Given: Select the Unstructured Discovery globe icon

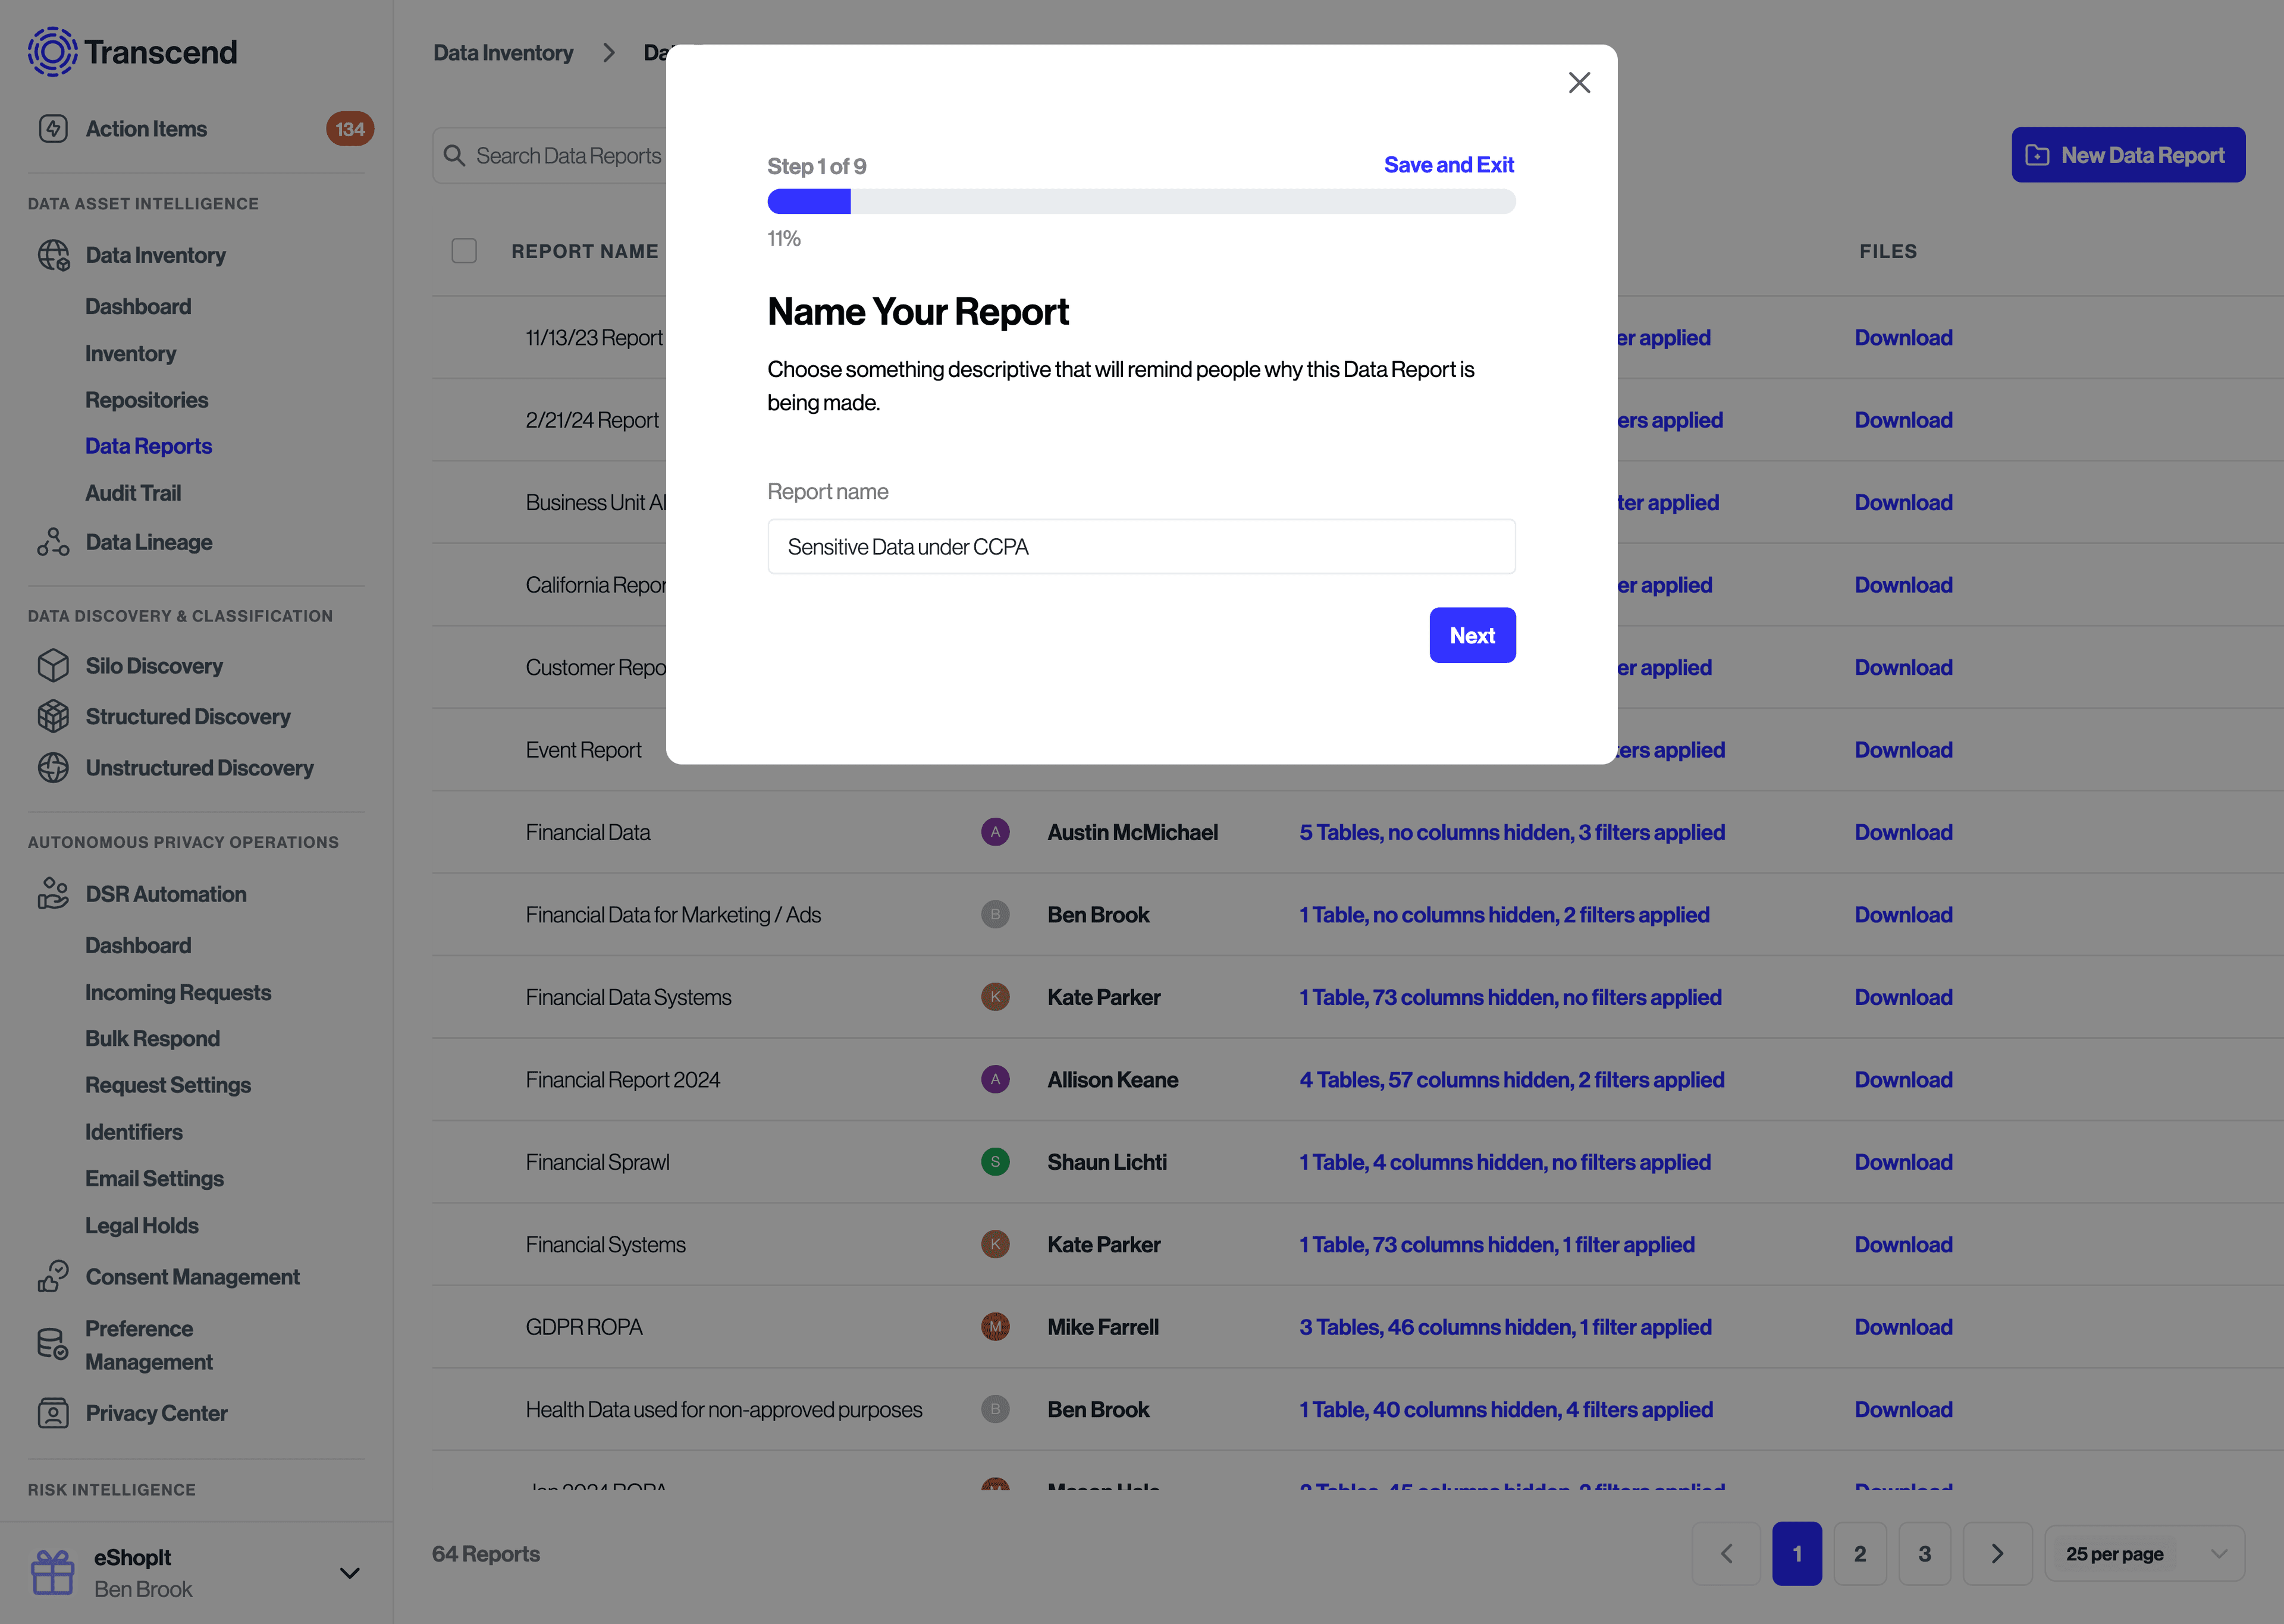Looking at the screenshot, I should click(53, 768).
